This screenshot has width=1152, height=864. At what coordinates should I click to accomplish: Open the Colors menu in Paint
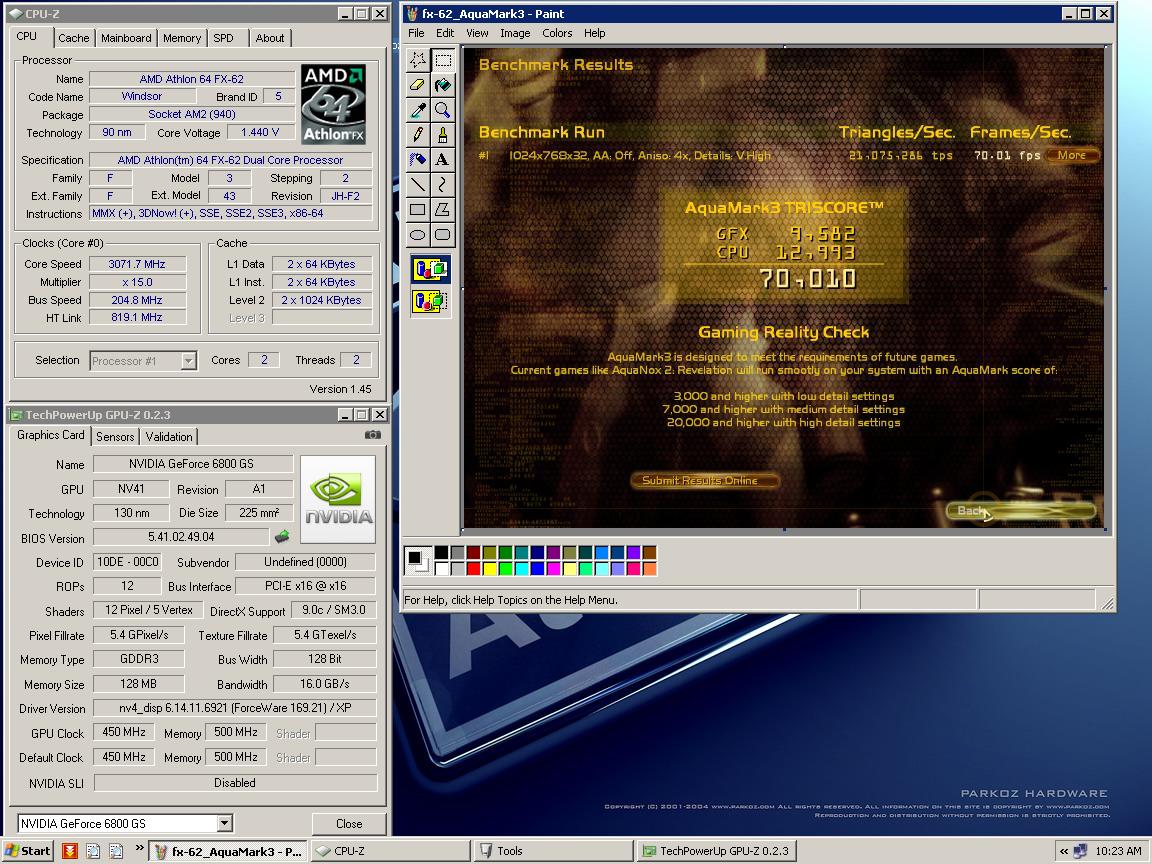(557, 33)
